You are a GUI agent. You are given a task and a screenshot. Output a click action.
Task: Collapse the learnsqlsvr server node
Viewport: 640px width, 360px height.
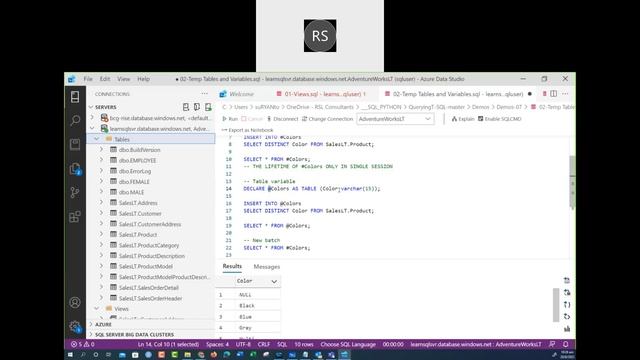click(92, 128)
